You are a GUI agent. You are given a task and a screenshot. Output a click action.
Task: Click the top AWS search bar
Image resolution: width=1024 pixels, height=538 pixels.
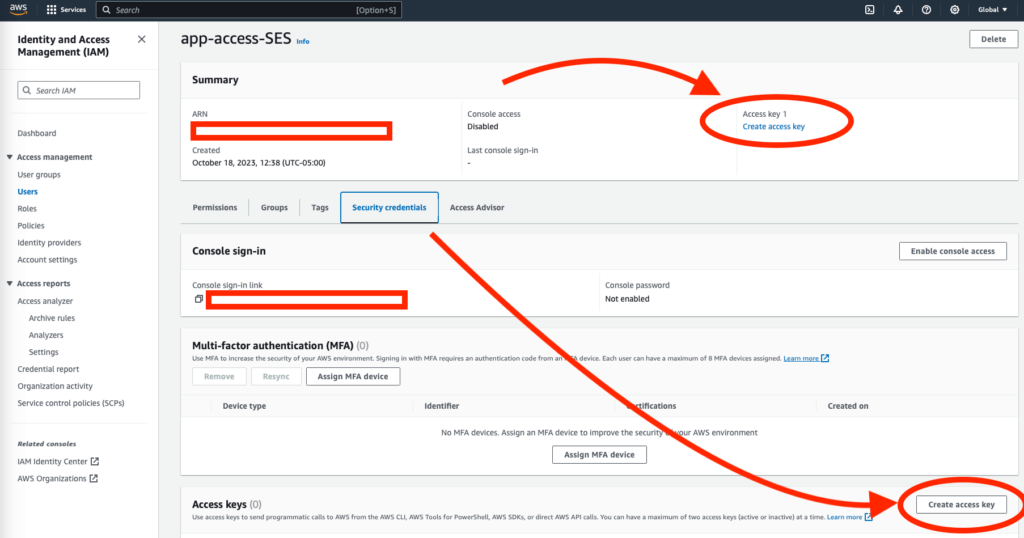coord(249,10)
